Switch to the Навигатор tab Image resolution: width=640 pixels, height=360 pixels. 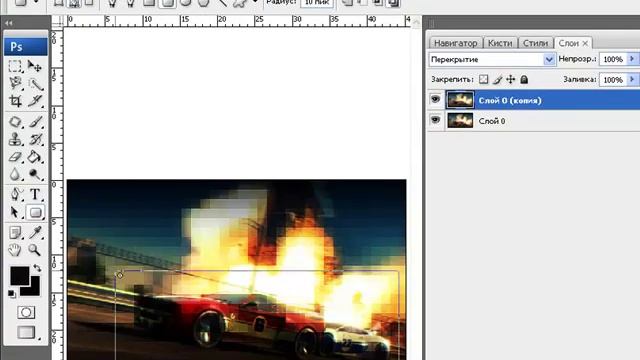456,43
